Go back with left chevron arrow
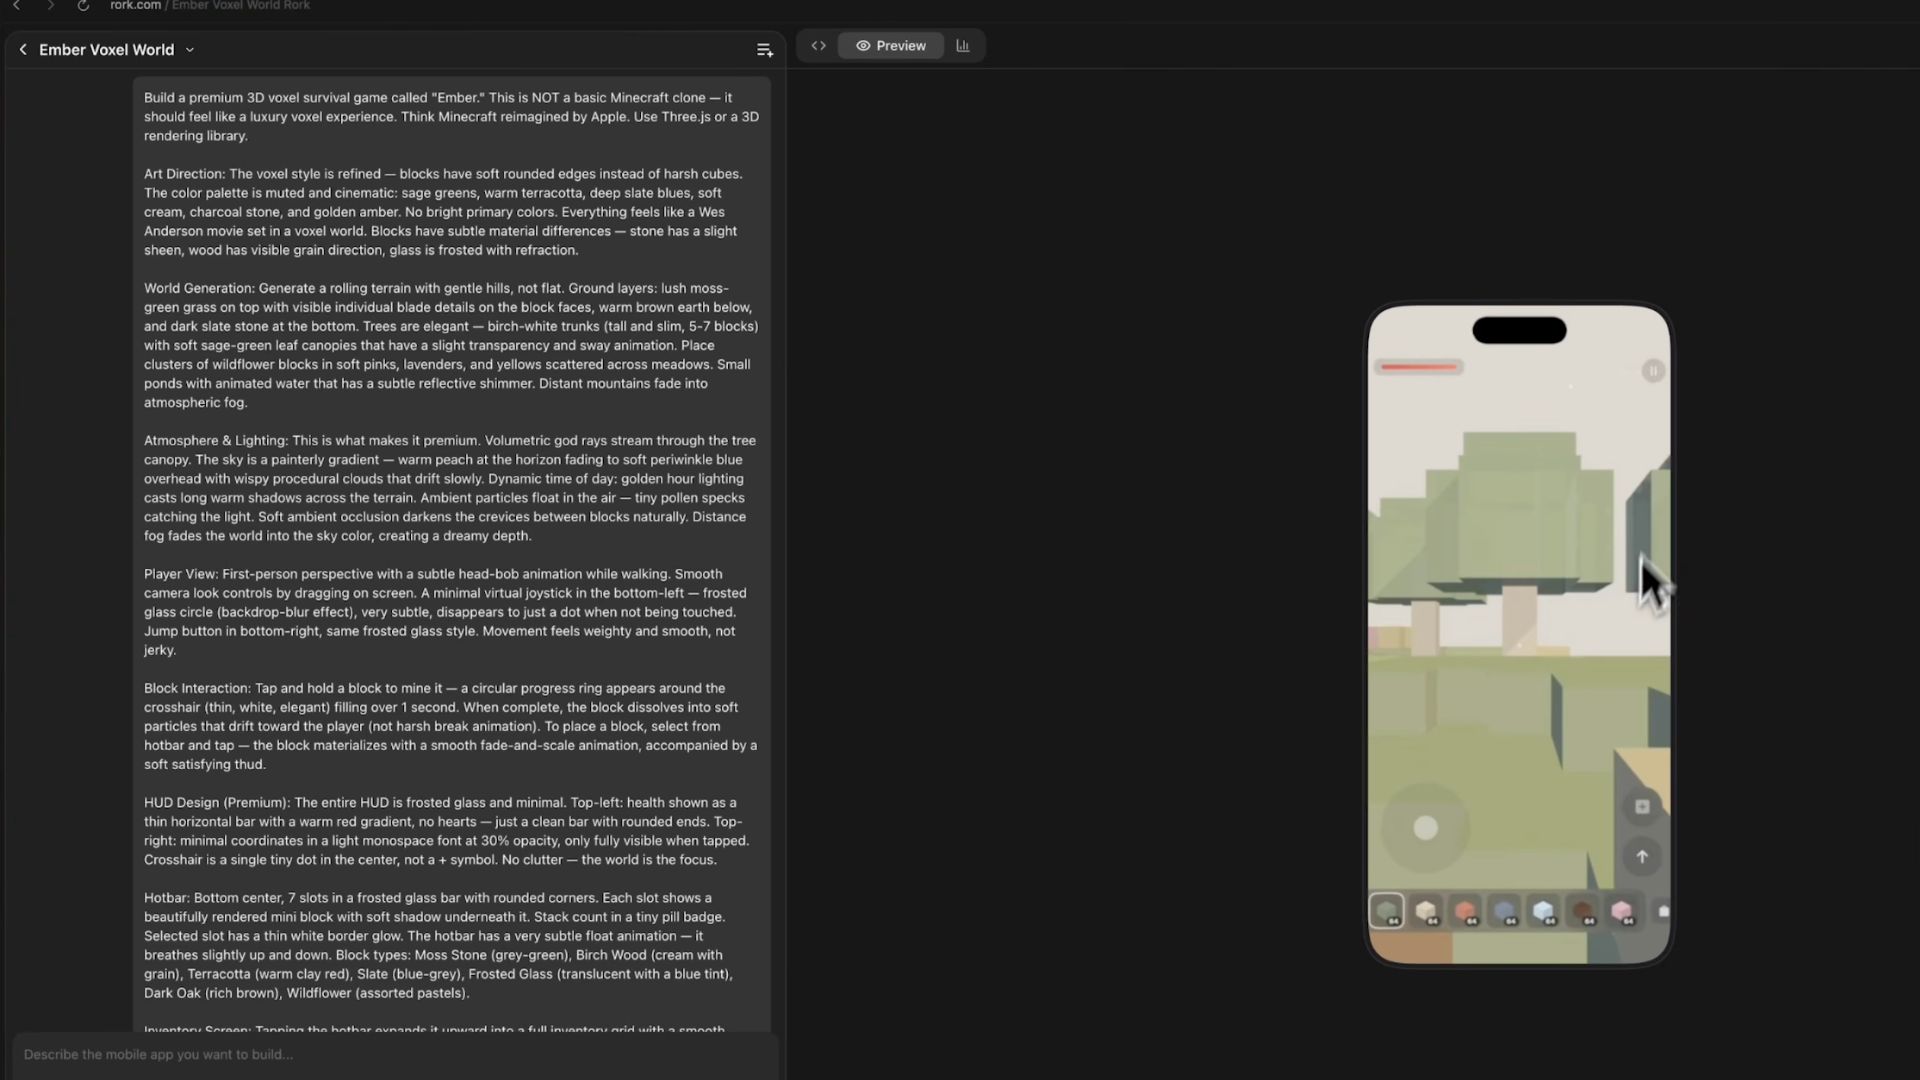The height and width of the screenshot is (1080, 1920). coord(23,50)
